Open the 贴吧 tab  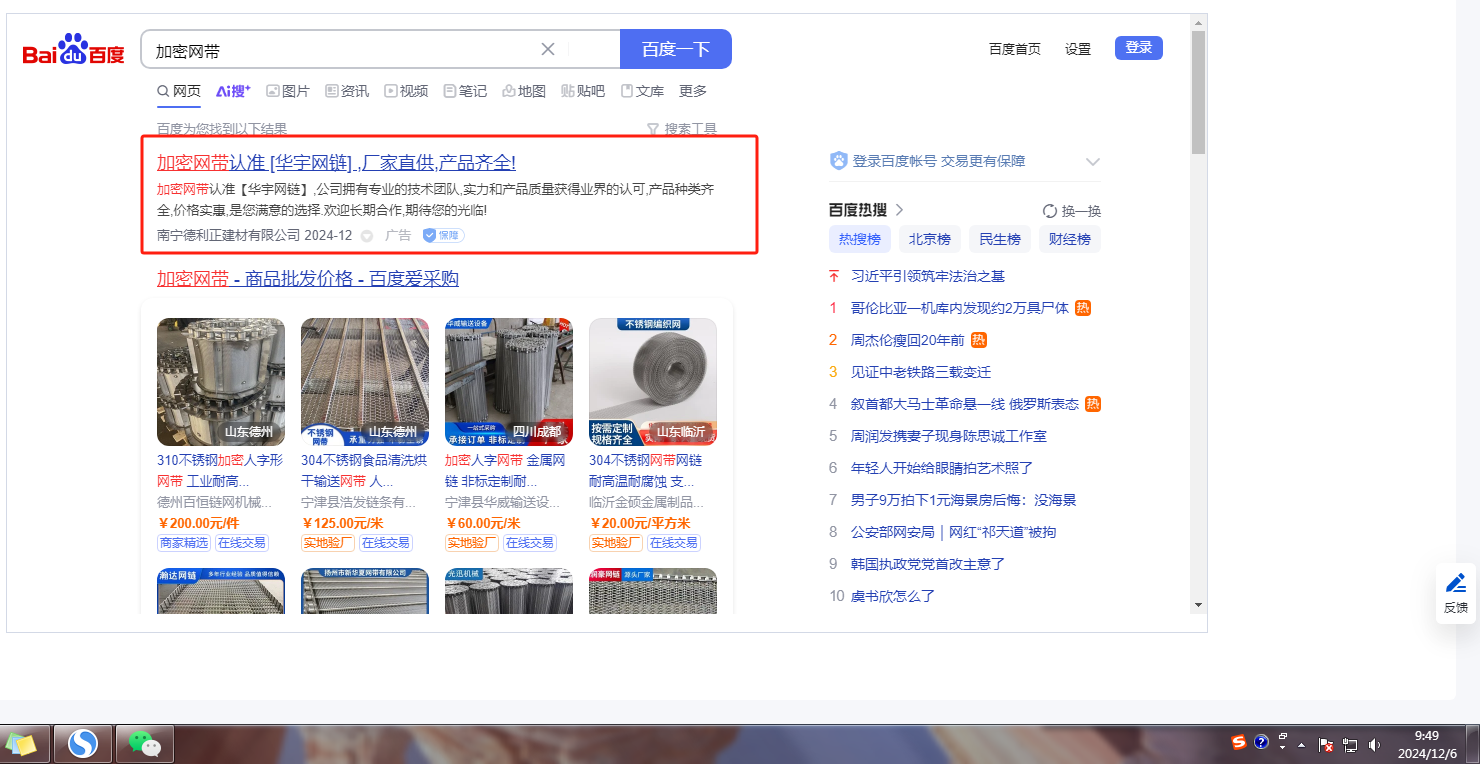(583, 91)
